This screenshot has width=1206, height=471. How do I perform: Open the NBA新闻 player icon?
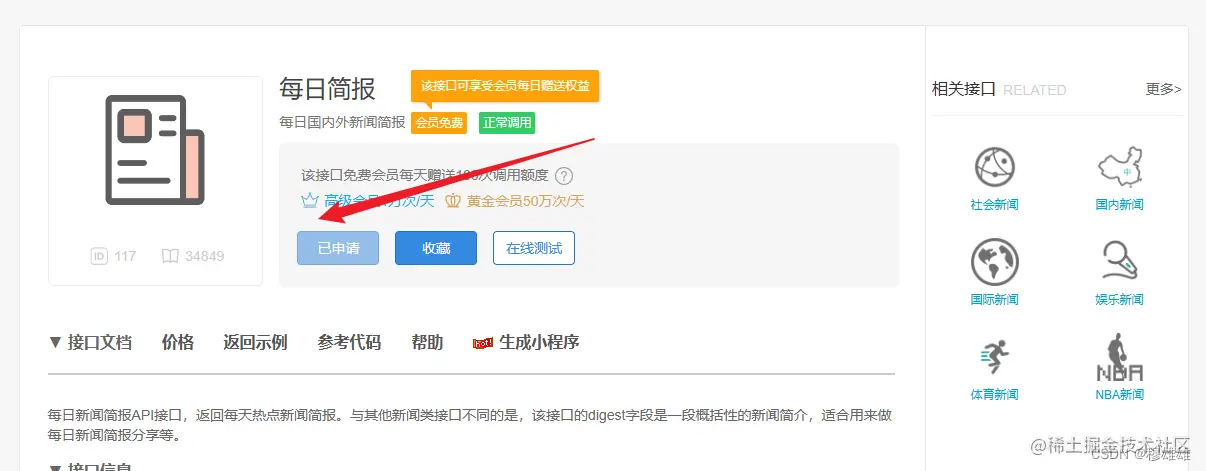click(x=1119, y=358)
